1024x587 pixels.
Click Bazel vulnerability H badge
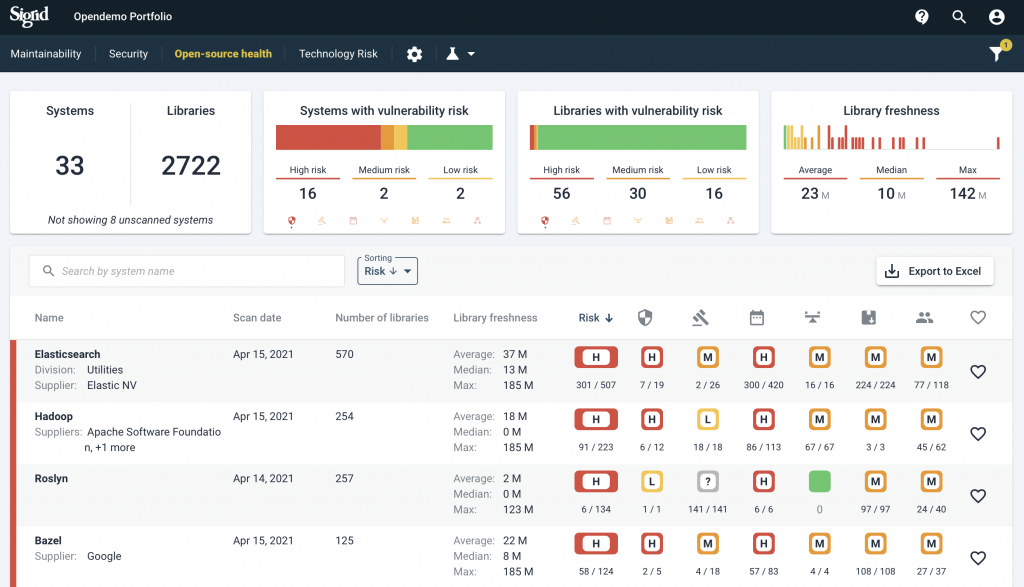[x=652, y=543]
